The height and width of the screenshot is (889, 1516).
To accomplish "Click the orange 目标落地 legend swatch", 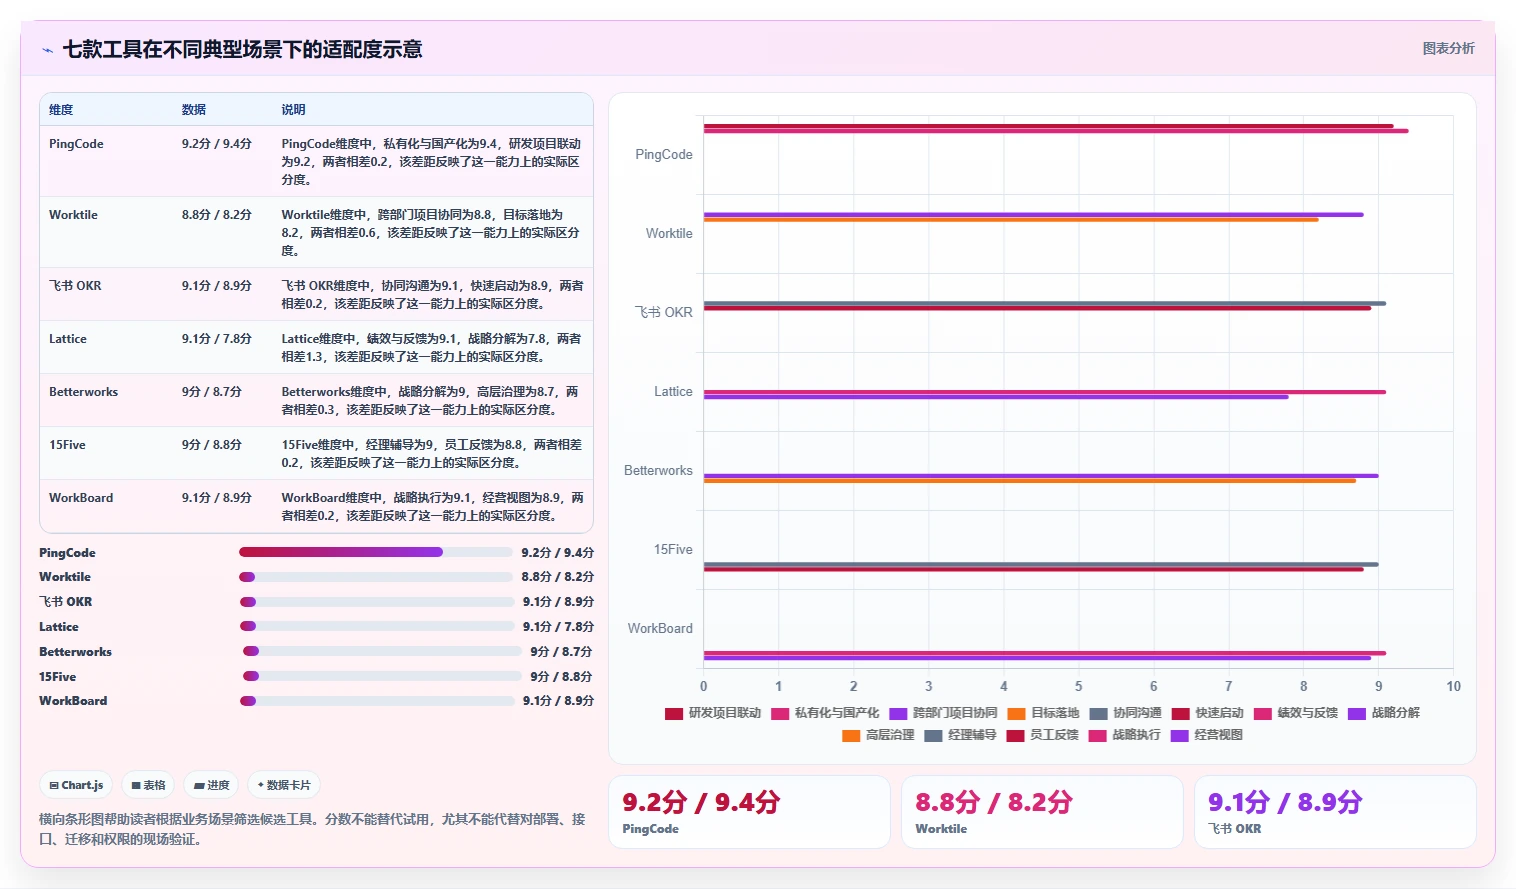I will pos(1016,714).
